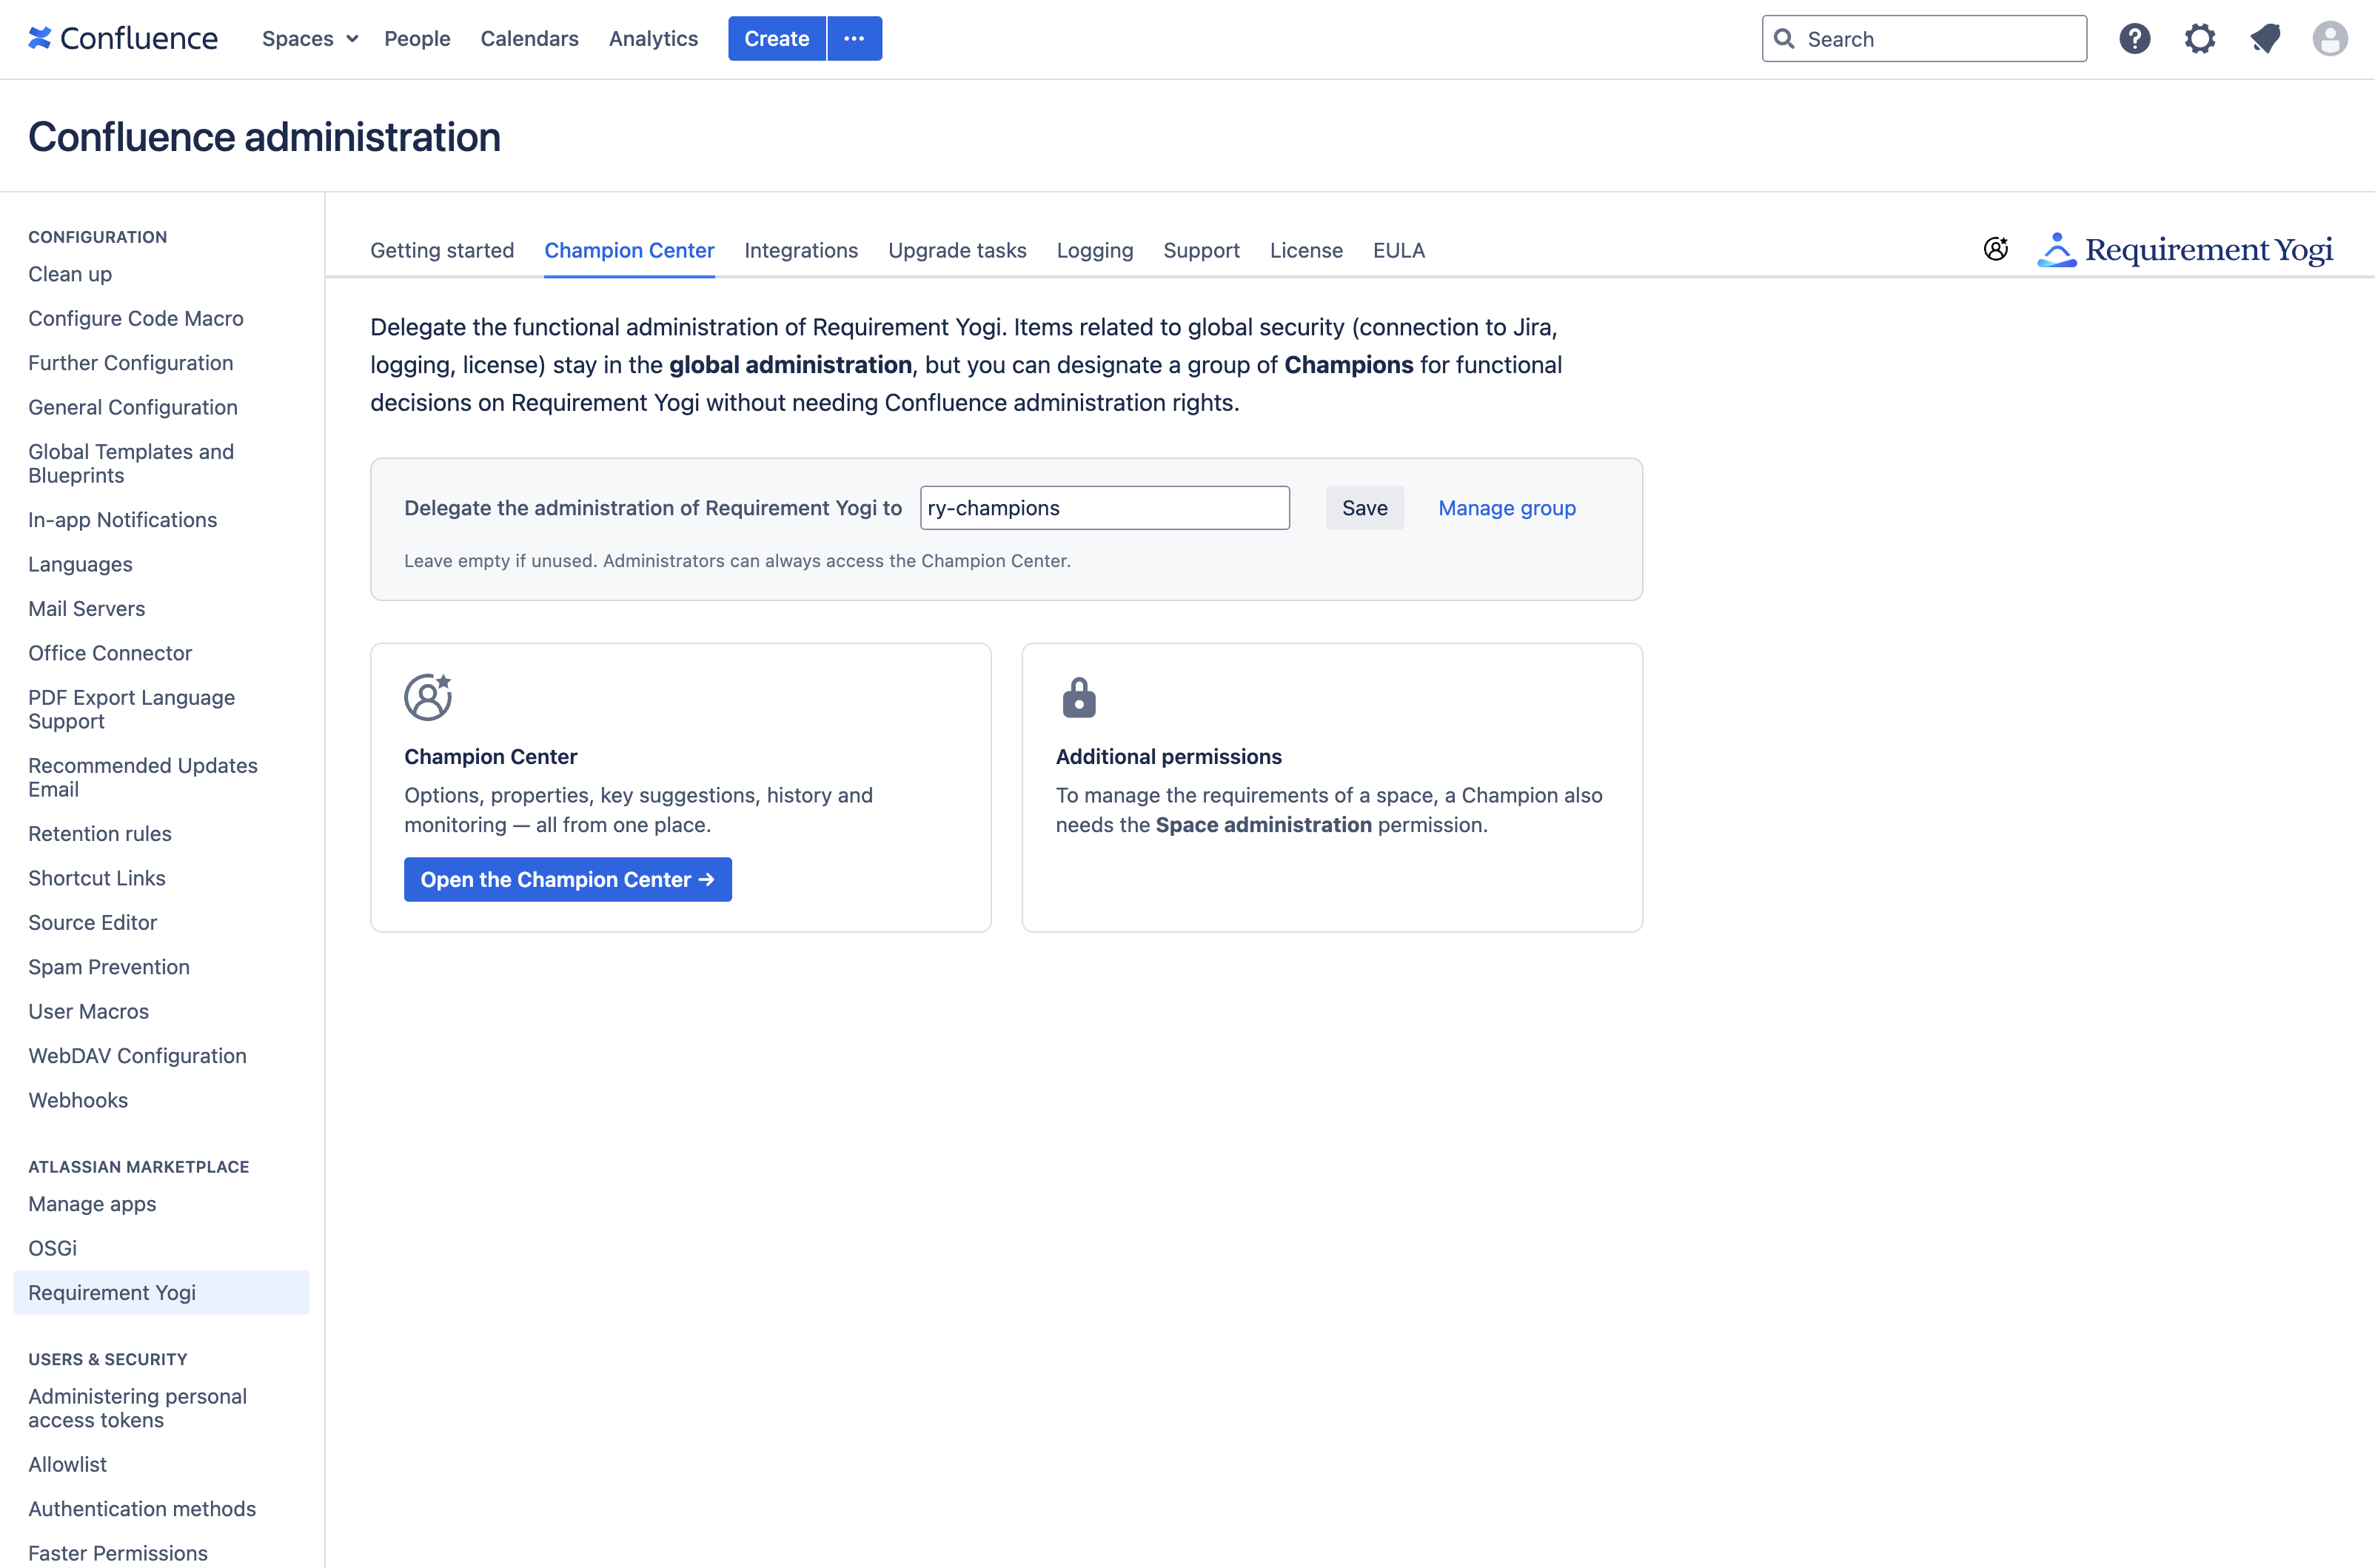The height and width of the screenshot is (1568, 2375).
Task: Switch to the License tab
Action: [1306, 250]
